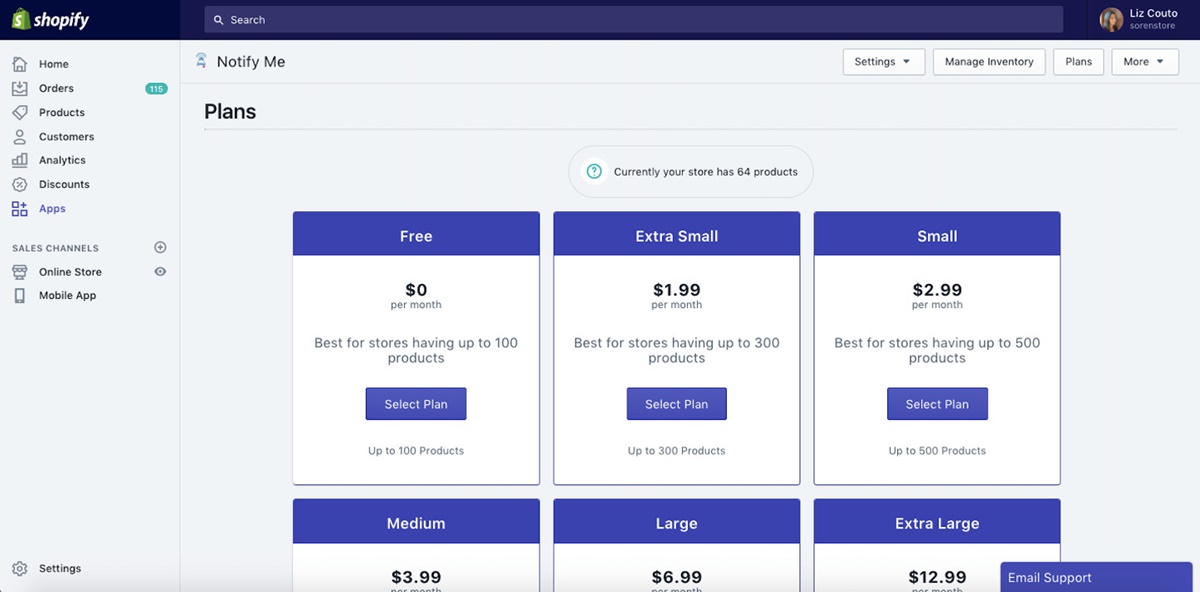Click the Settings gear icon in sidebar
The height and width of the screenshot is (592, 1200).
tap(20, 568)
